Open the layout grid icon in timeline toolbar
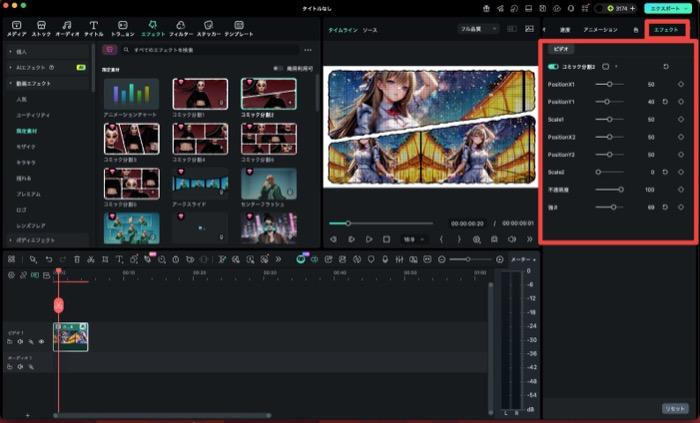The height and width of the screenshot is (423, 700). click(x=12, y=259)
